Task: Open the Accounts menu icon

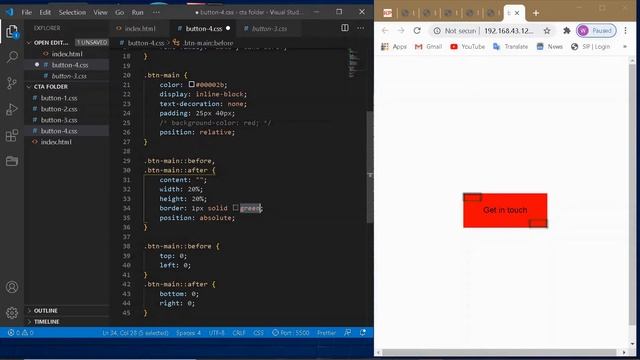Action: tap(12, 287)
